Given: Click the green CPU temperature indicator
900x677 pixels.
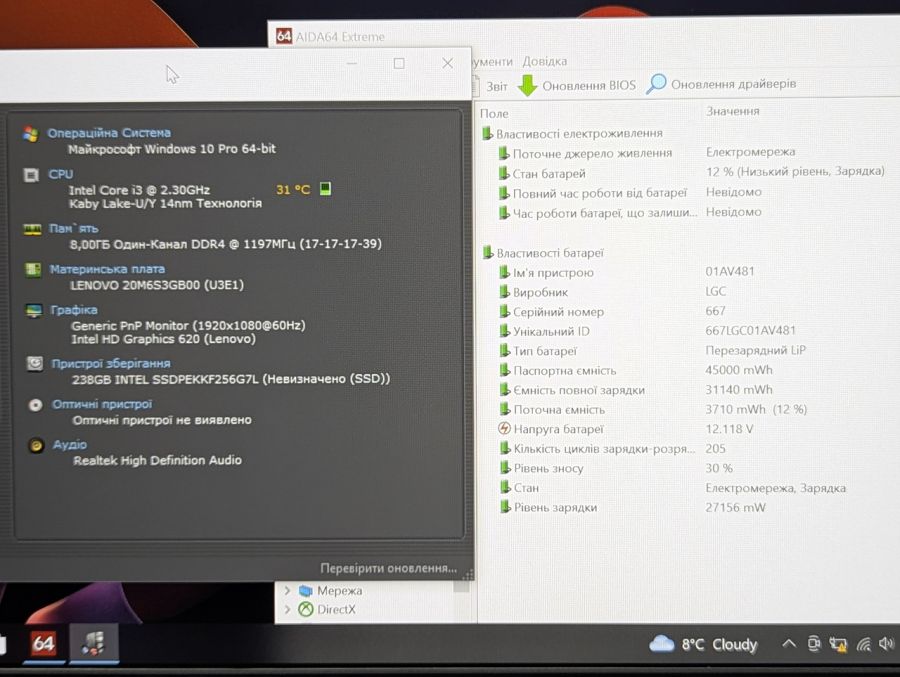Looking at the screenshot, I should point(325,188).
